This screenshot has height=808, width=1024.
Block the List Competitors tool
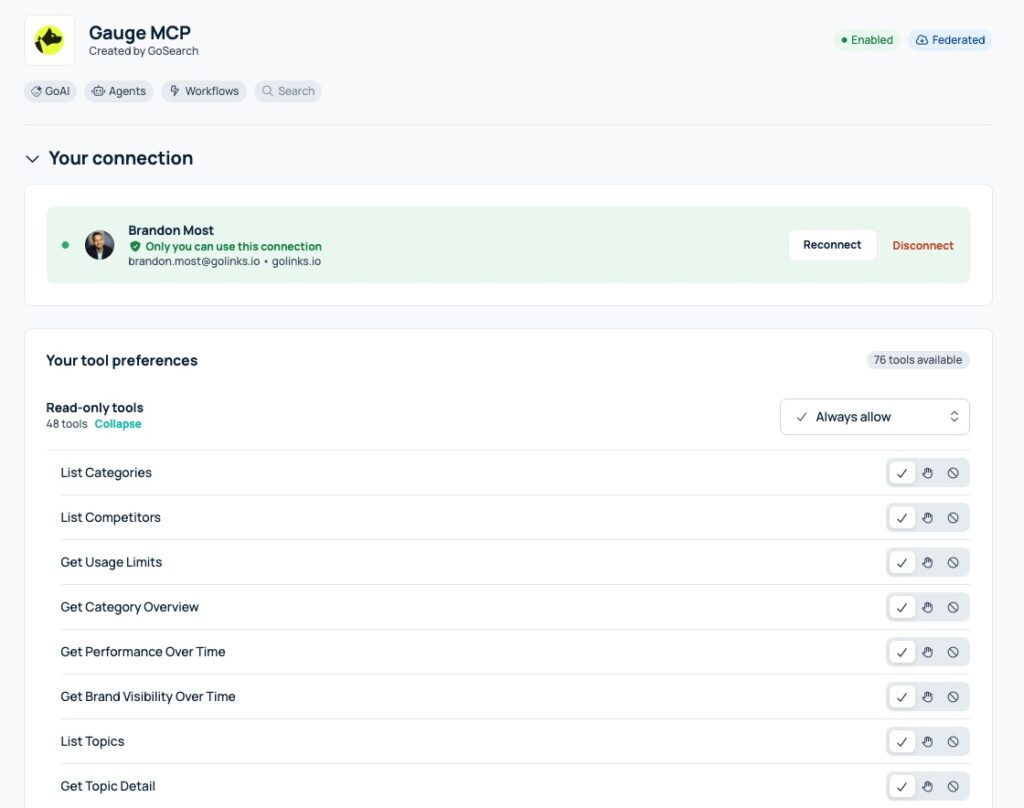[x=953, y=518]
